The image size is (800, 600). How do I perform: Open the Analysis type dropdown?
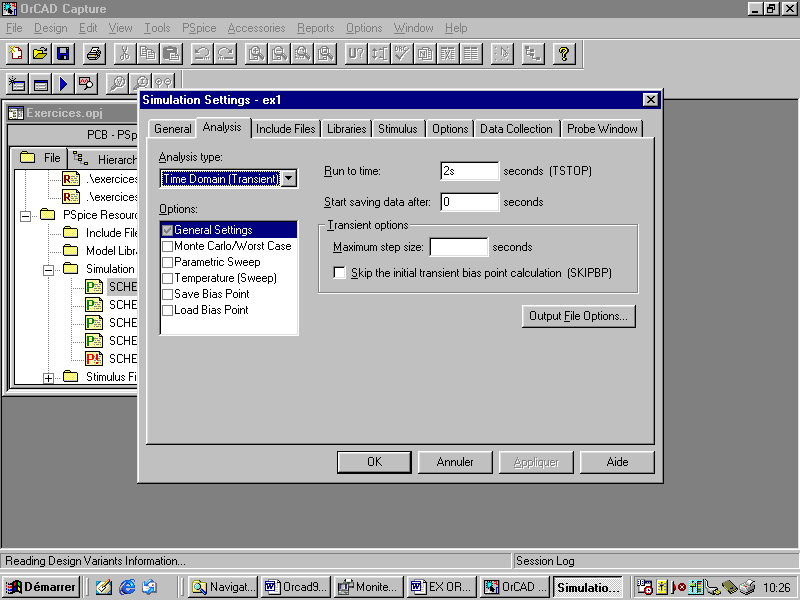[x=289, y=179]
